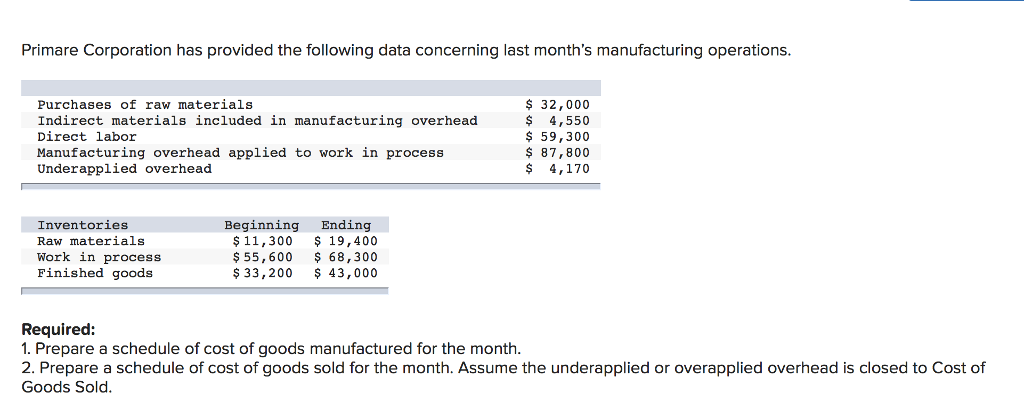Image resolution: width=1024 pixels, height=401 pixels.
Task: Click requirement 1 about cost of goods manufactured
Action: 271,348
